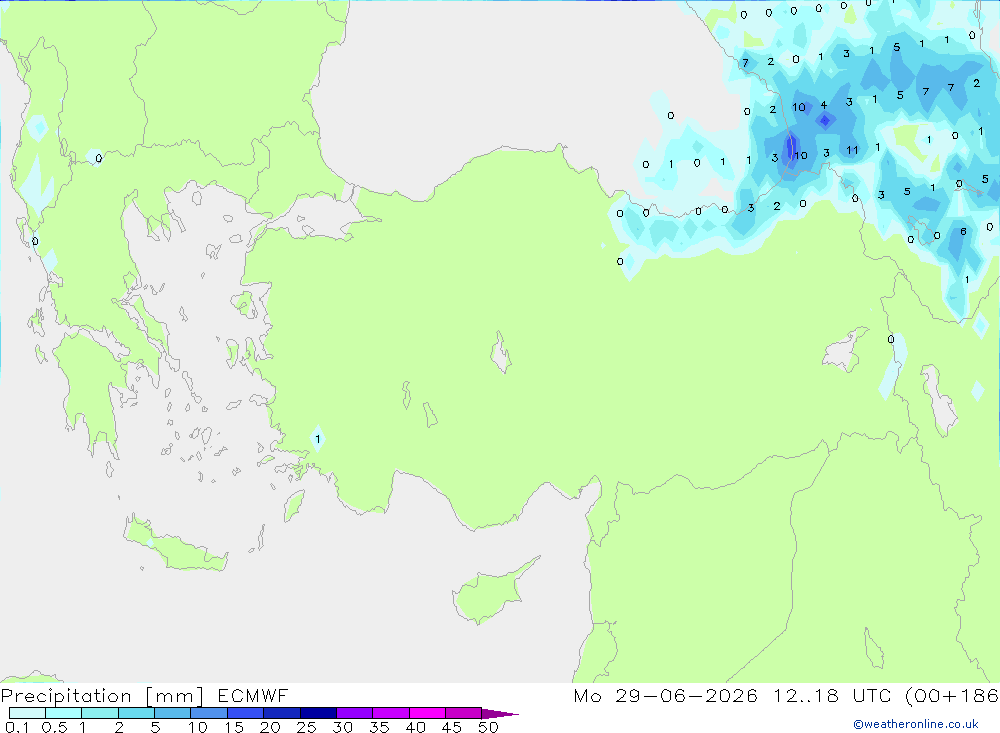Click the legend label '30'
This screenshot has width=1000, height=733.
(342, 727)
